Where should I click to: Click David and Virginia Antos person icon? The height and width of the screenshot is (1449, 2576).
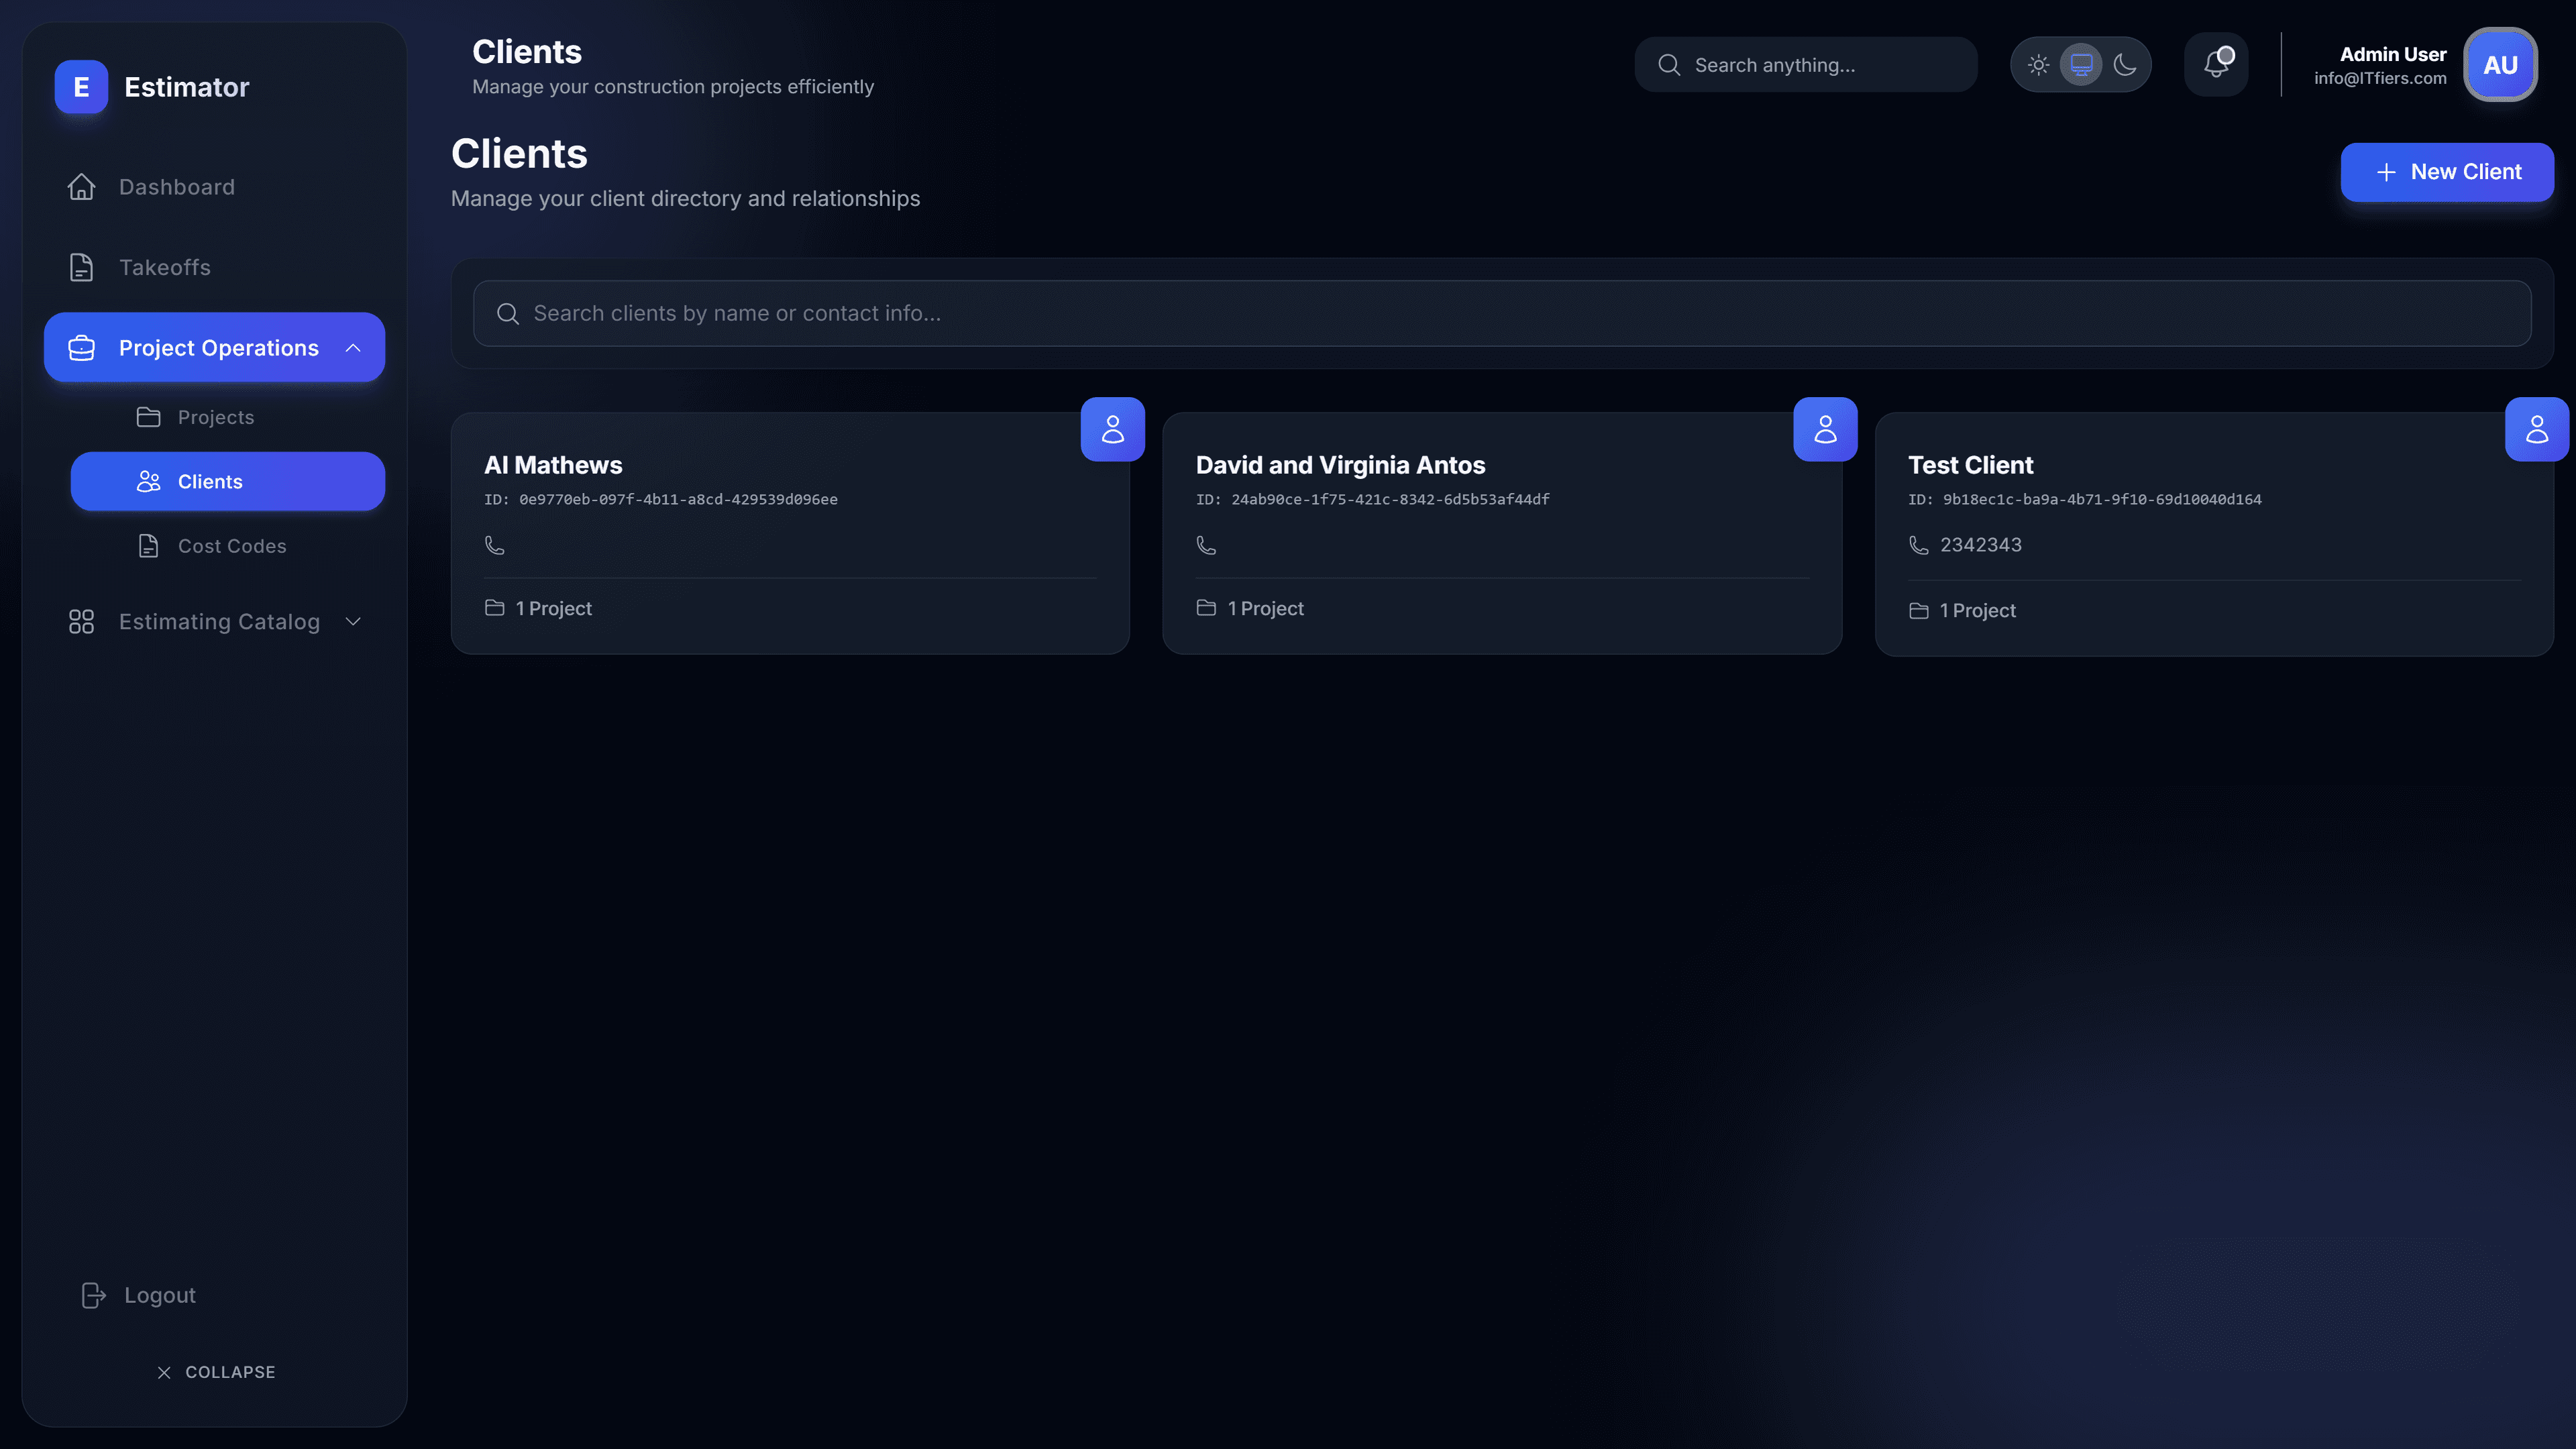(x=1825, y=429)
